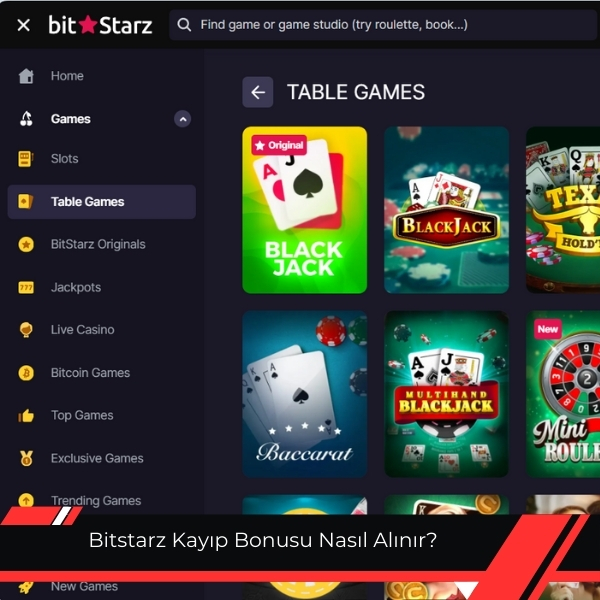
Task: Click the Live Casino icon
Action: click(26, 330)
